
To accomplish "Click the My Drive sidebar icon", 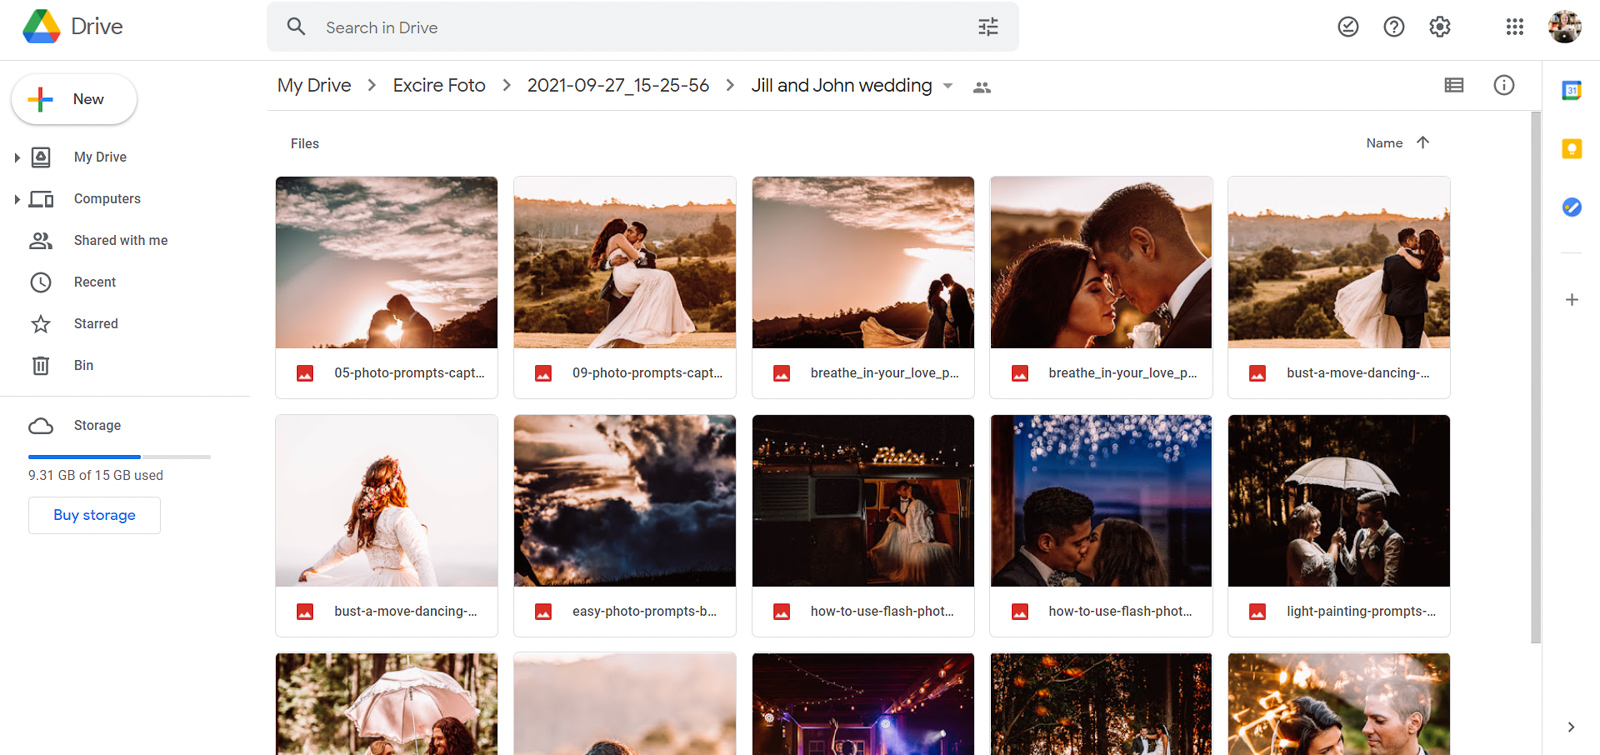I will 41,157.
